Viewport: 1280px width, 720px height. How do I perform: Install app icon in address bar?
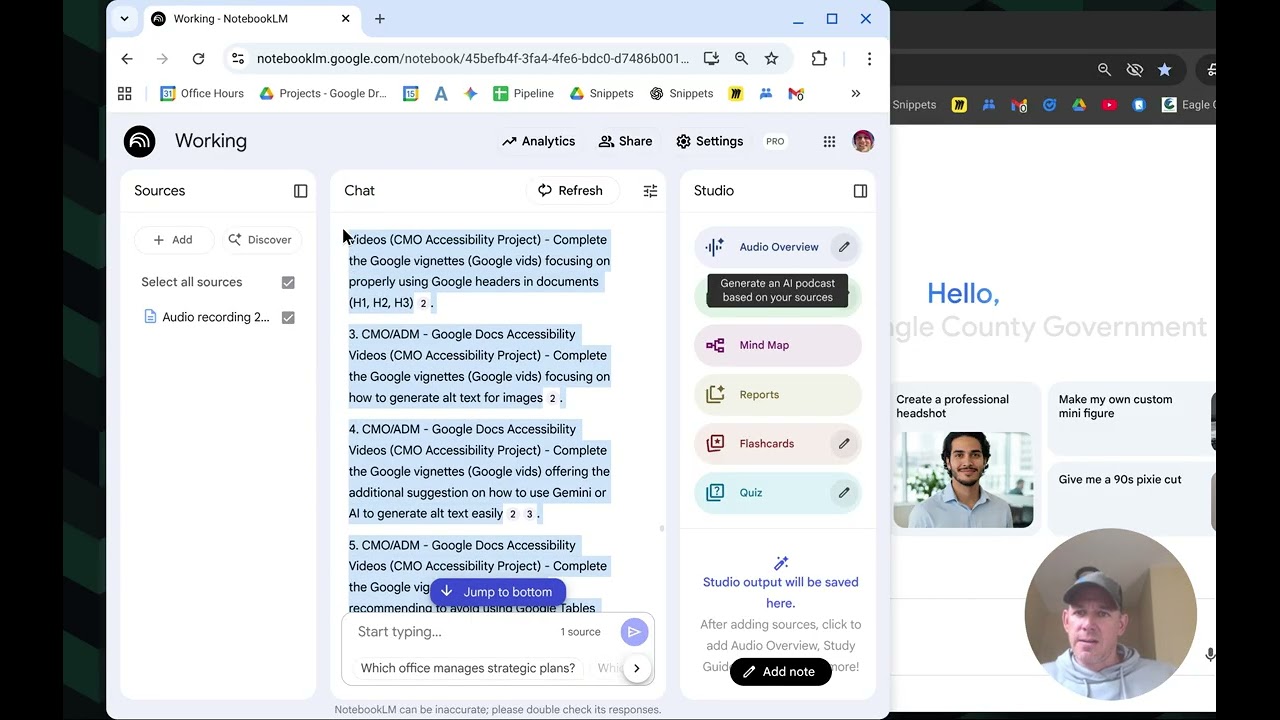[711, 59]
